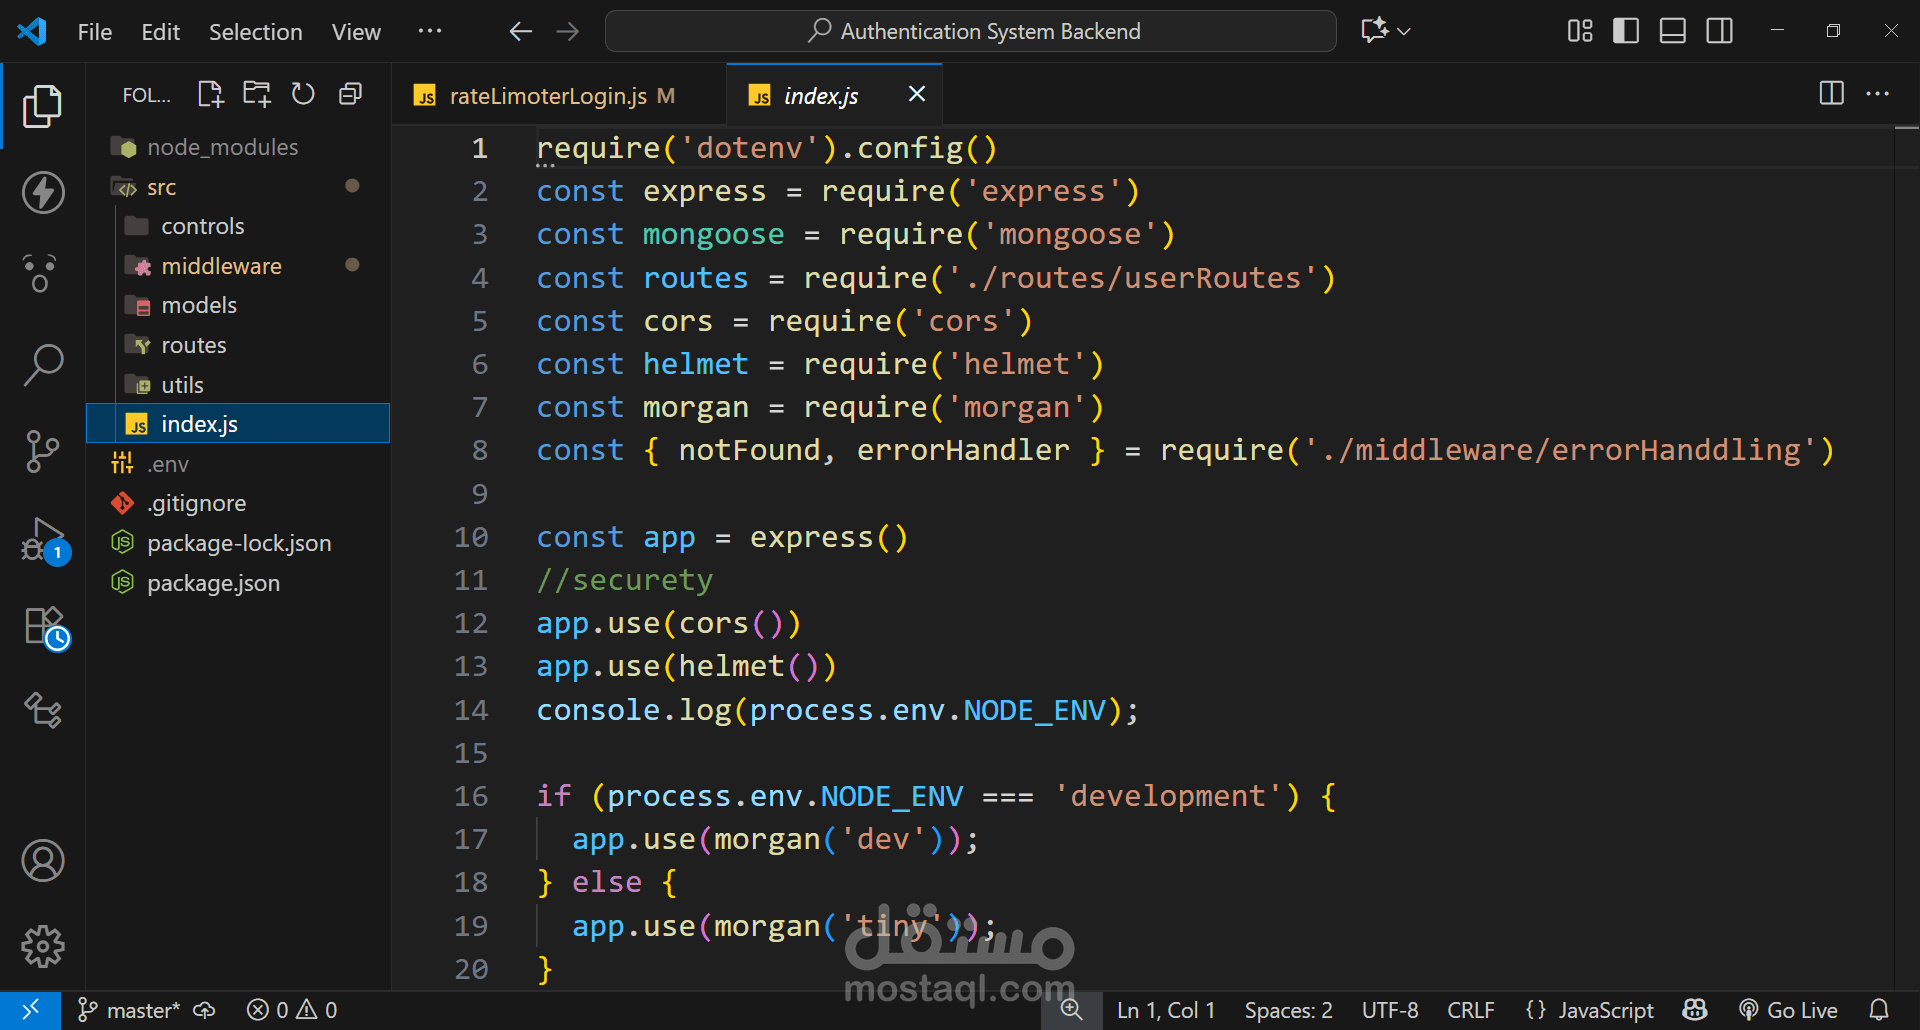Screen dimensions: 1920x1030
Task: Toggle the bottom panel
Action: [1673, 31]
